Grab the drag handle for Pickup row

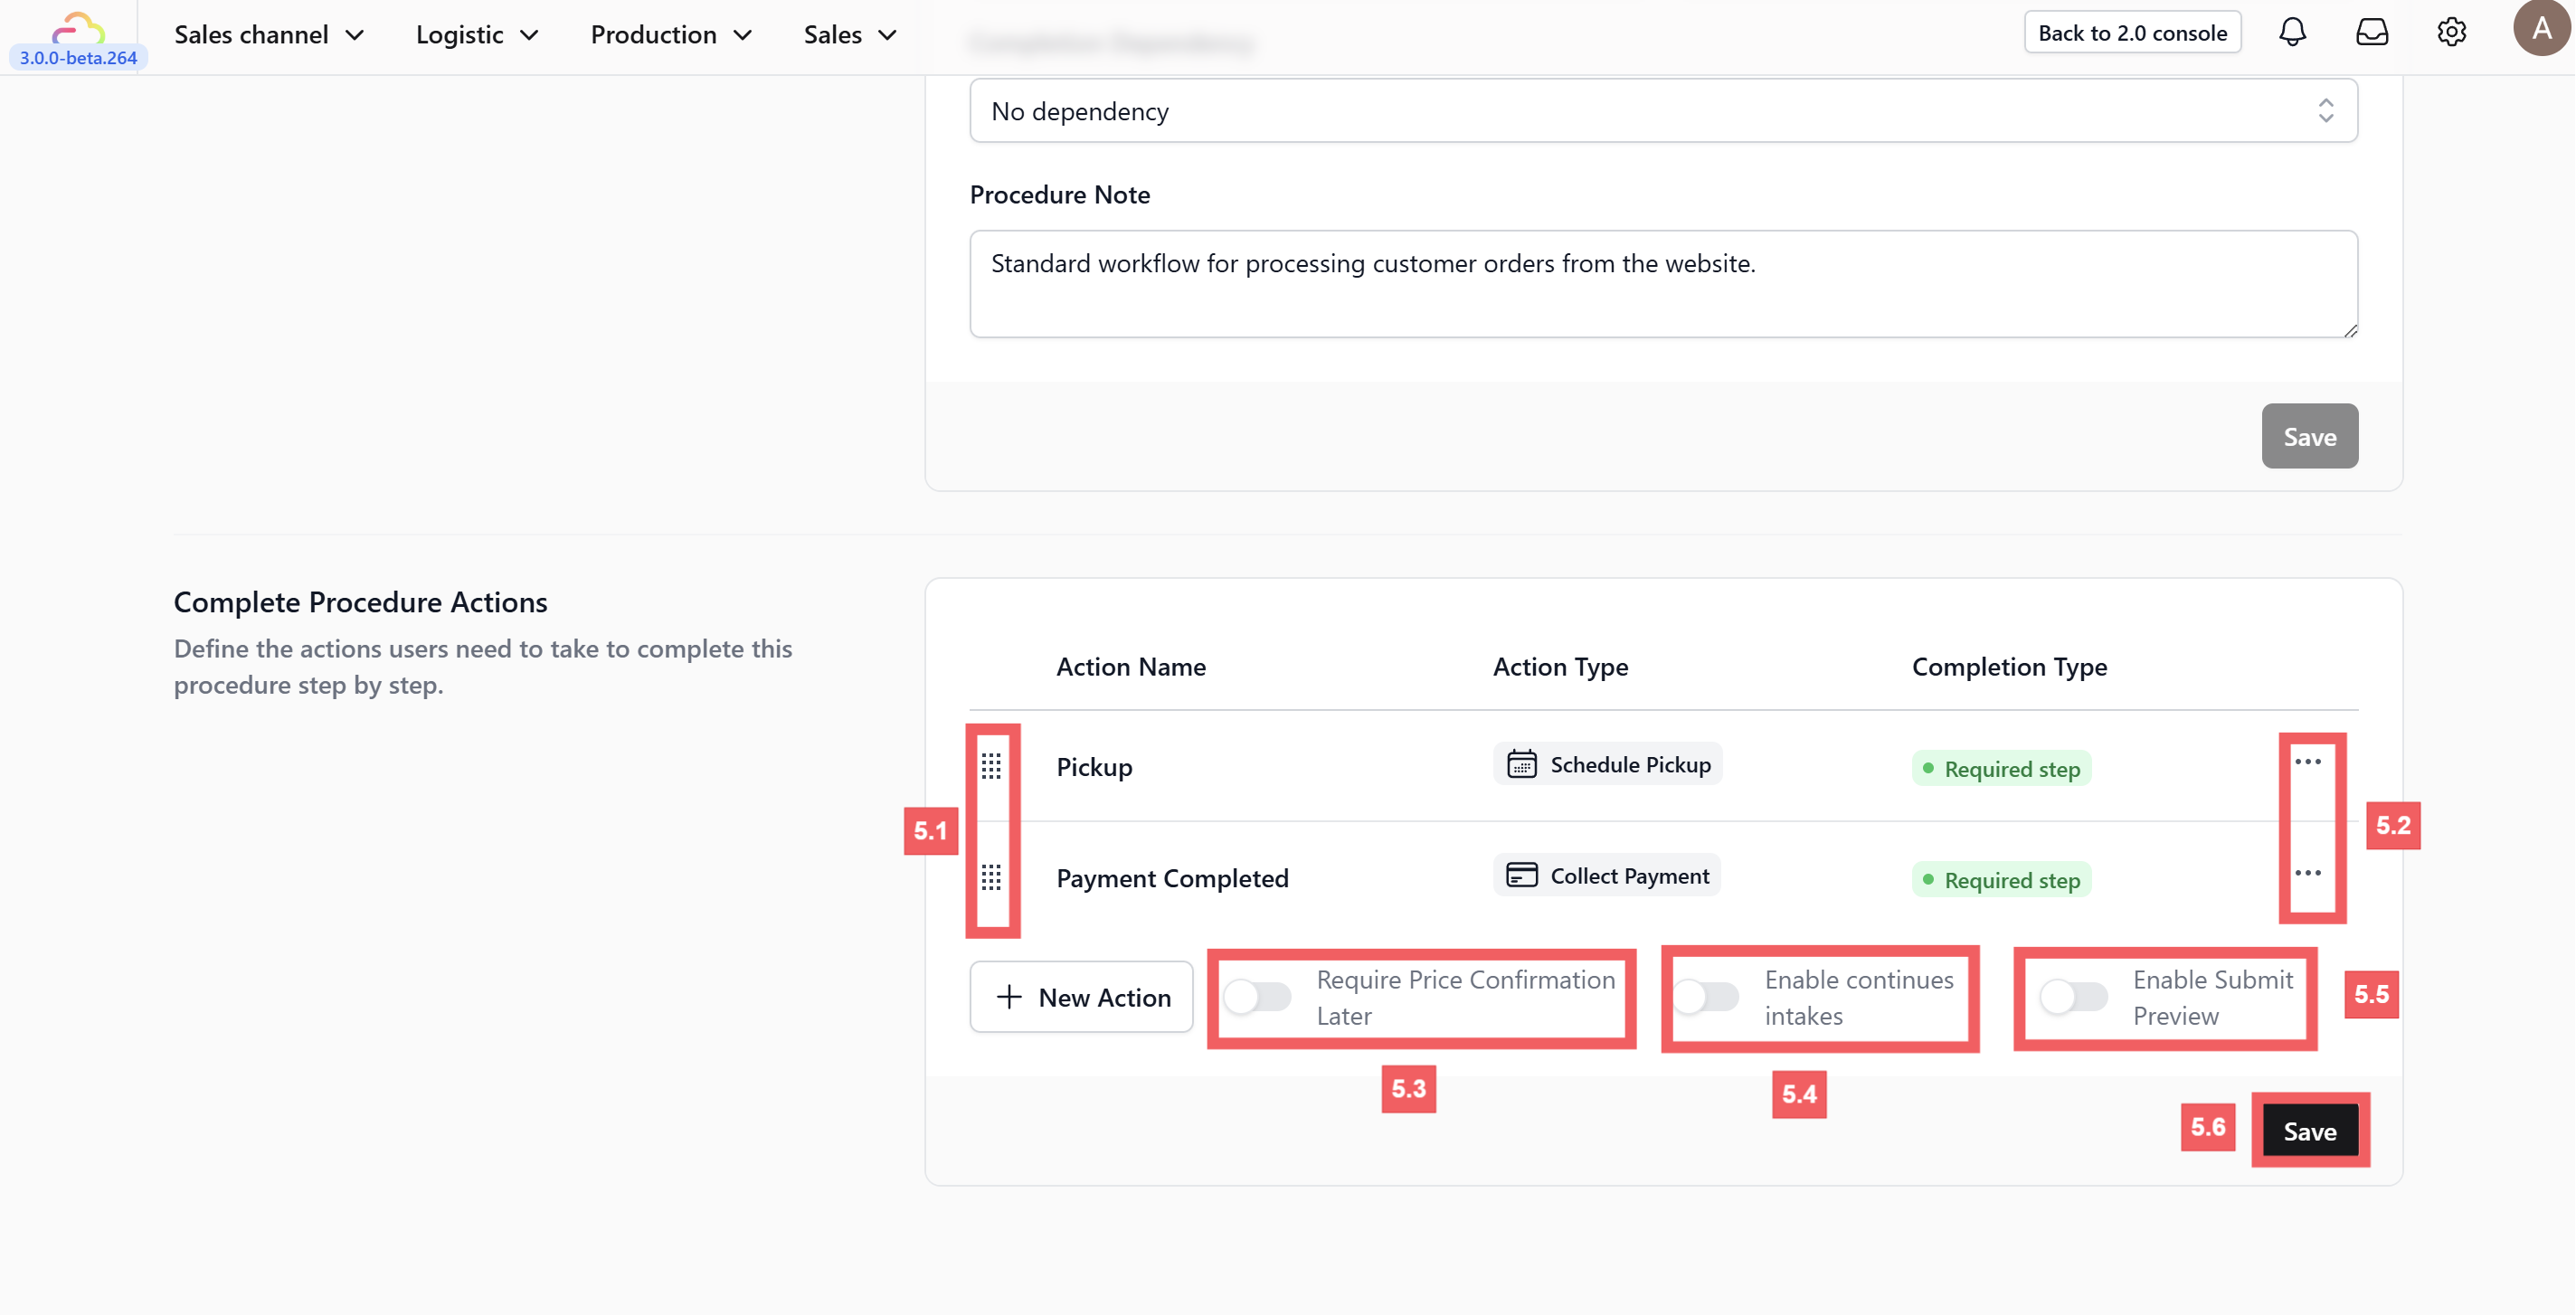pyautogui.click(x=991, y=766)
